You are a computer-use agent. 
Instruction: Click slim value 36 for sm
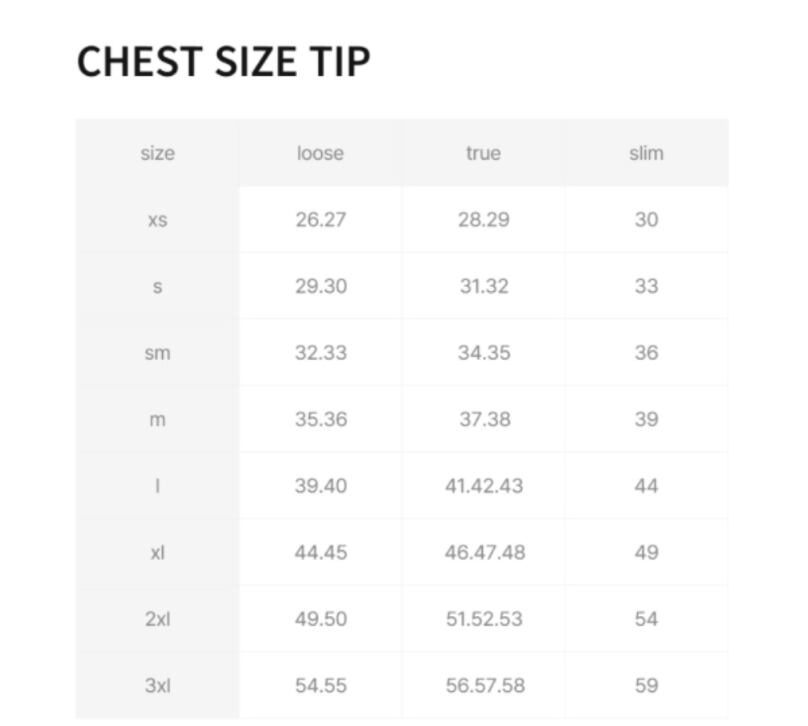(646, 353)
